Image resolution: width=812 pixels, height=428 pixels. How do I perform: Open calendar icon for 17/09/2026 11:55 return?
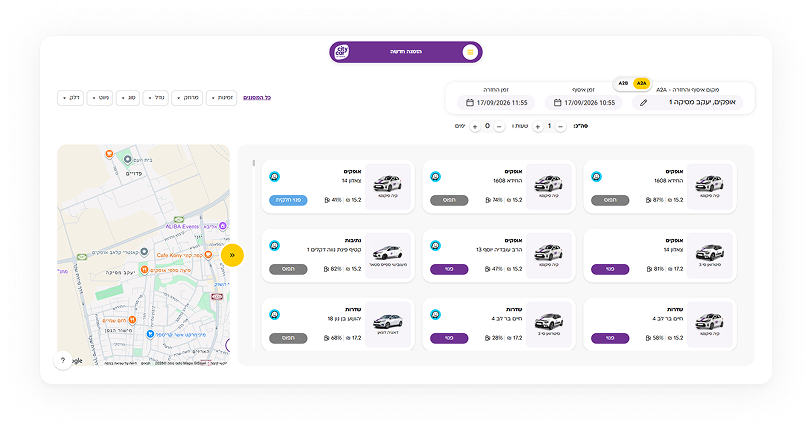point(470,103)
